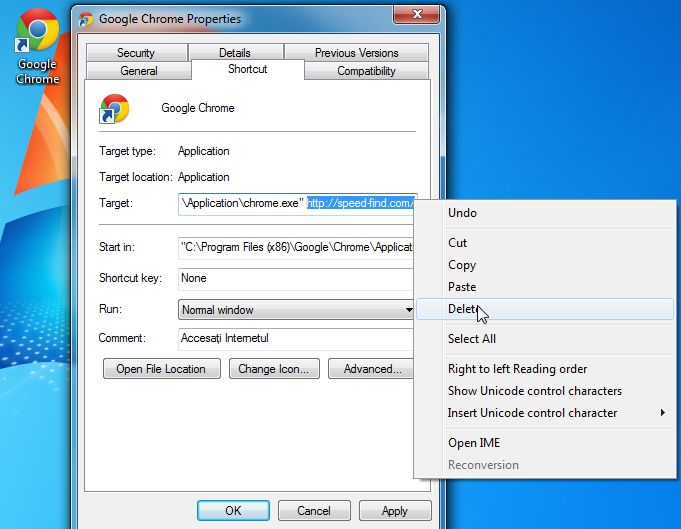
Task: Expand the Run Normal window dropdown
Action: [x=296, y=310]
